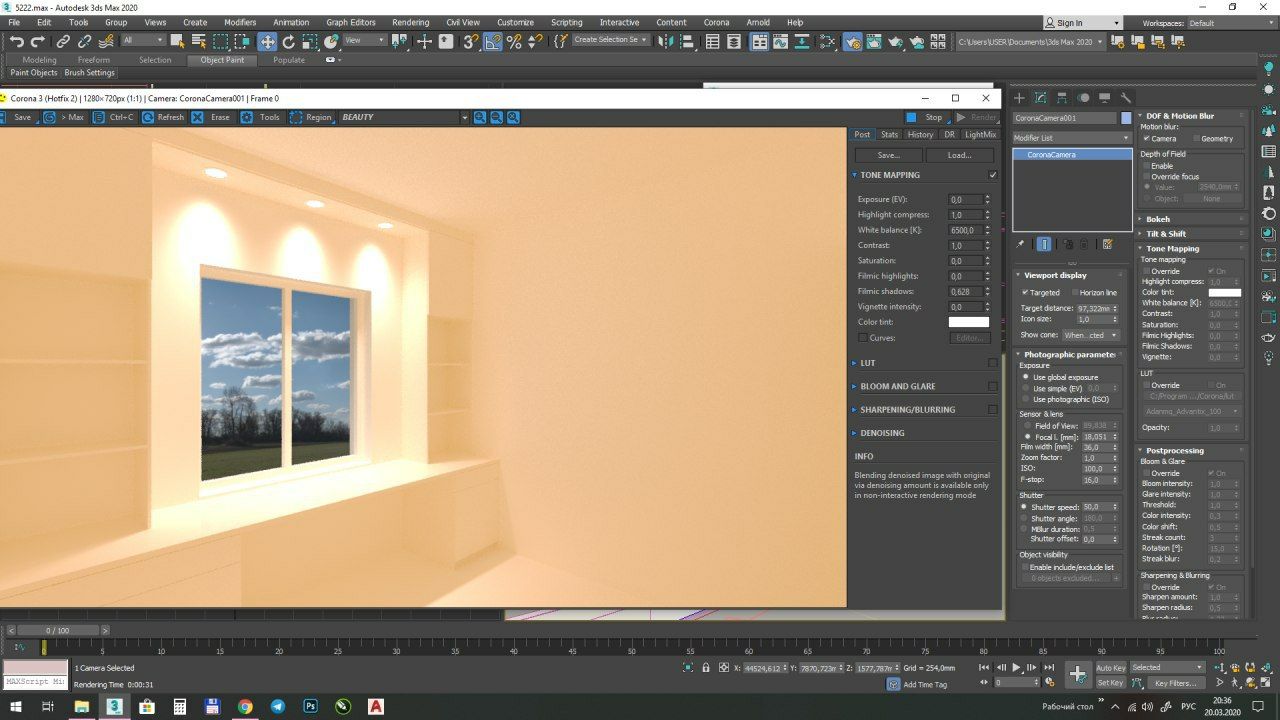Toggle the Tone Mapping checkbox in VFB
This screenshot has width=1280, height=720.
point(993,175)
